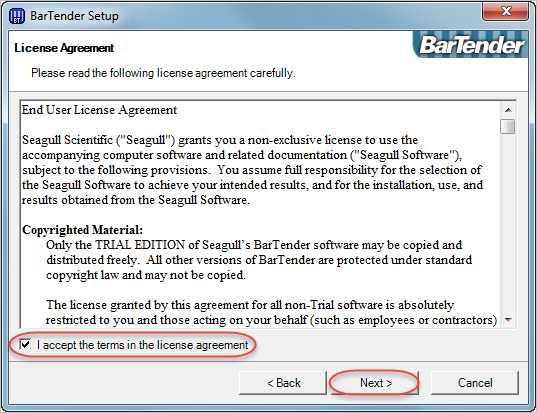Close the BarTender Setup window
Viewport: 537px width, 413px height.
point(505,11)
